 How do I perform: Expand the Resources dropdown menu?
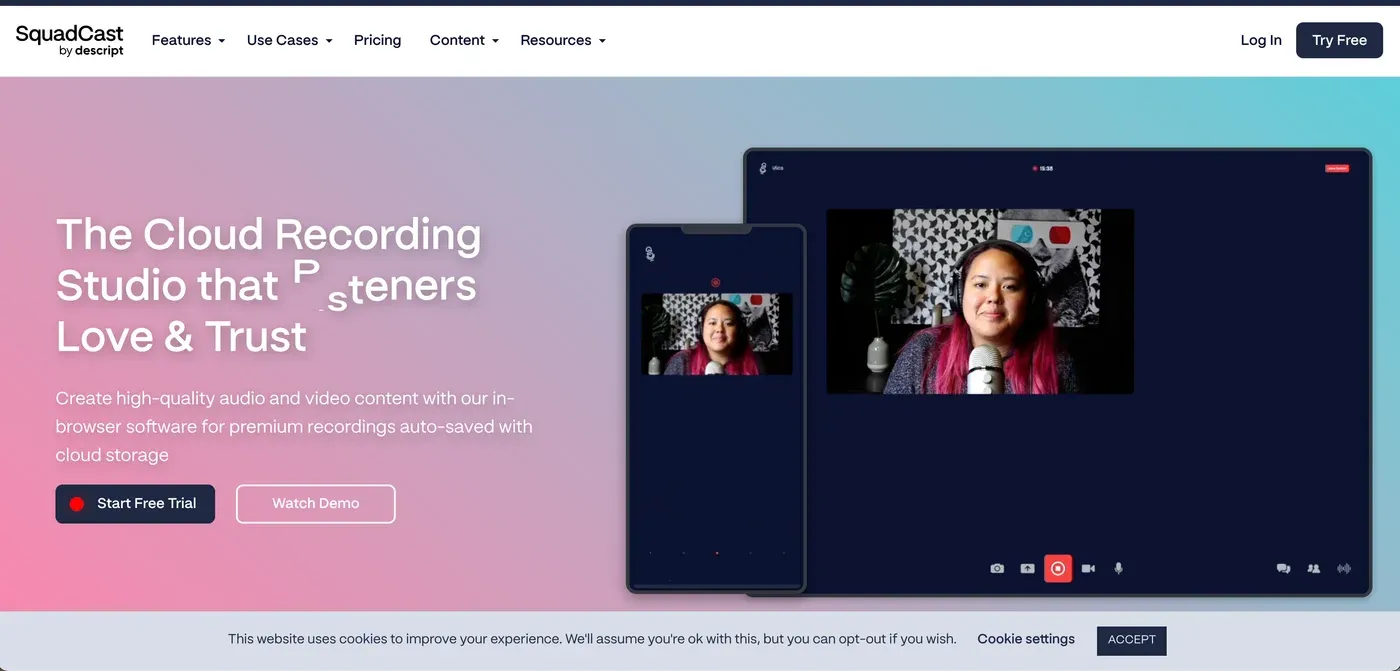pyautogui.click(x=563, y=40)
